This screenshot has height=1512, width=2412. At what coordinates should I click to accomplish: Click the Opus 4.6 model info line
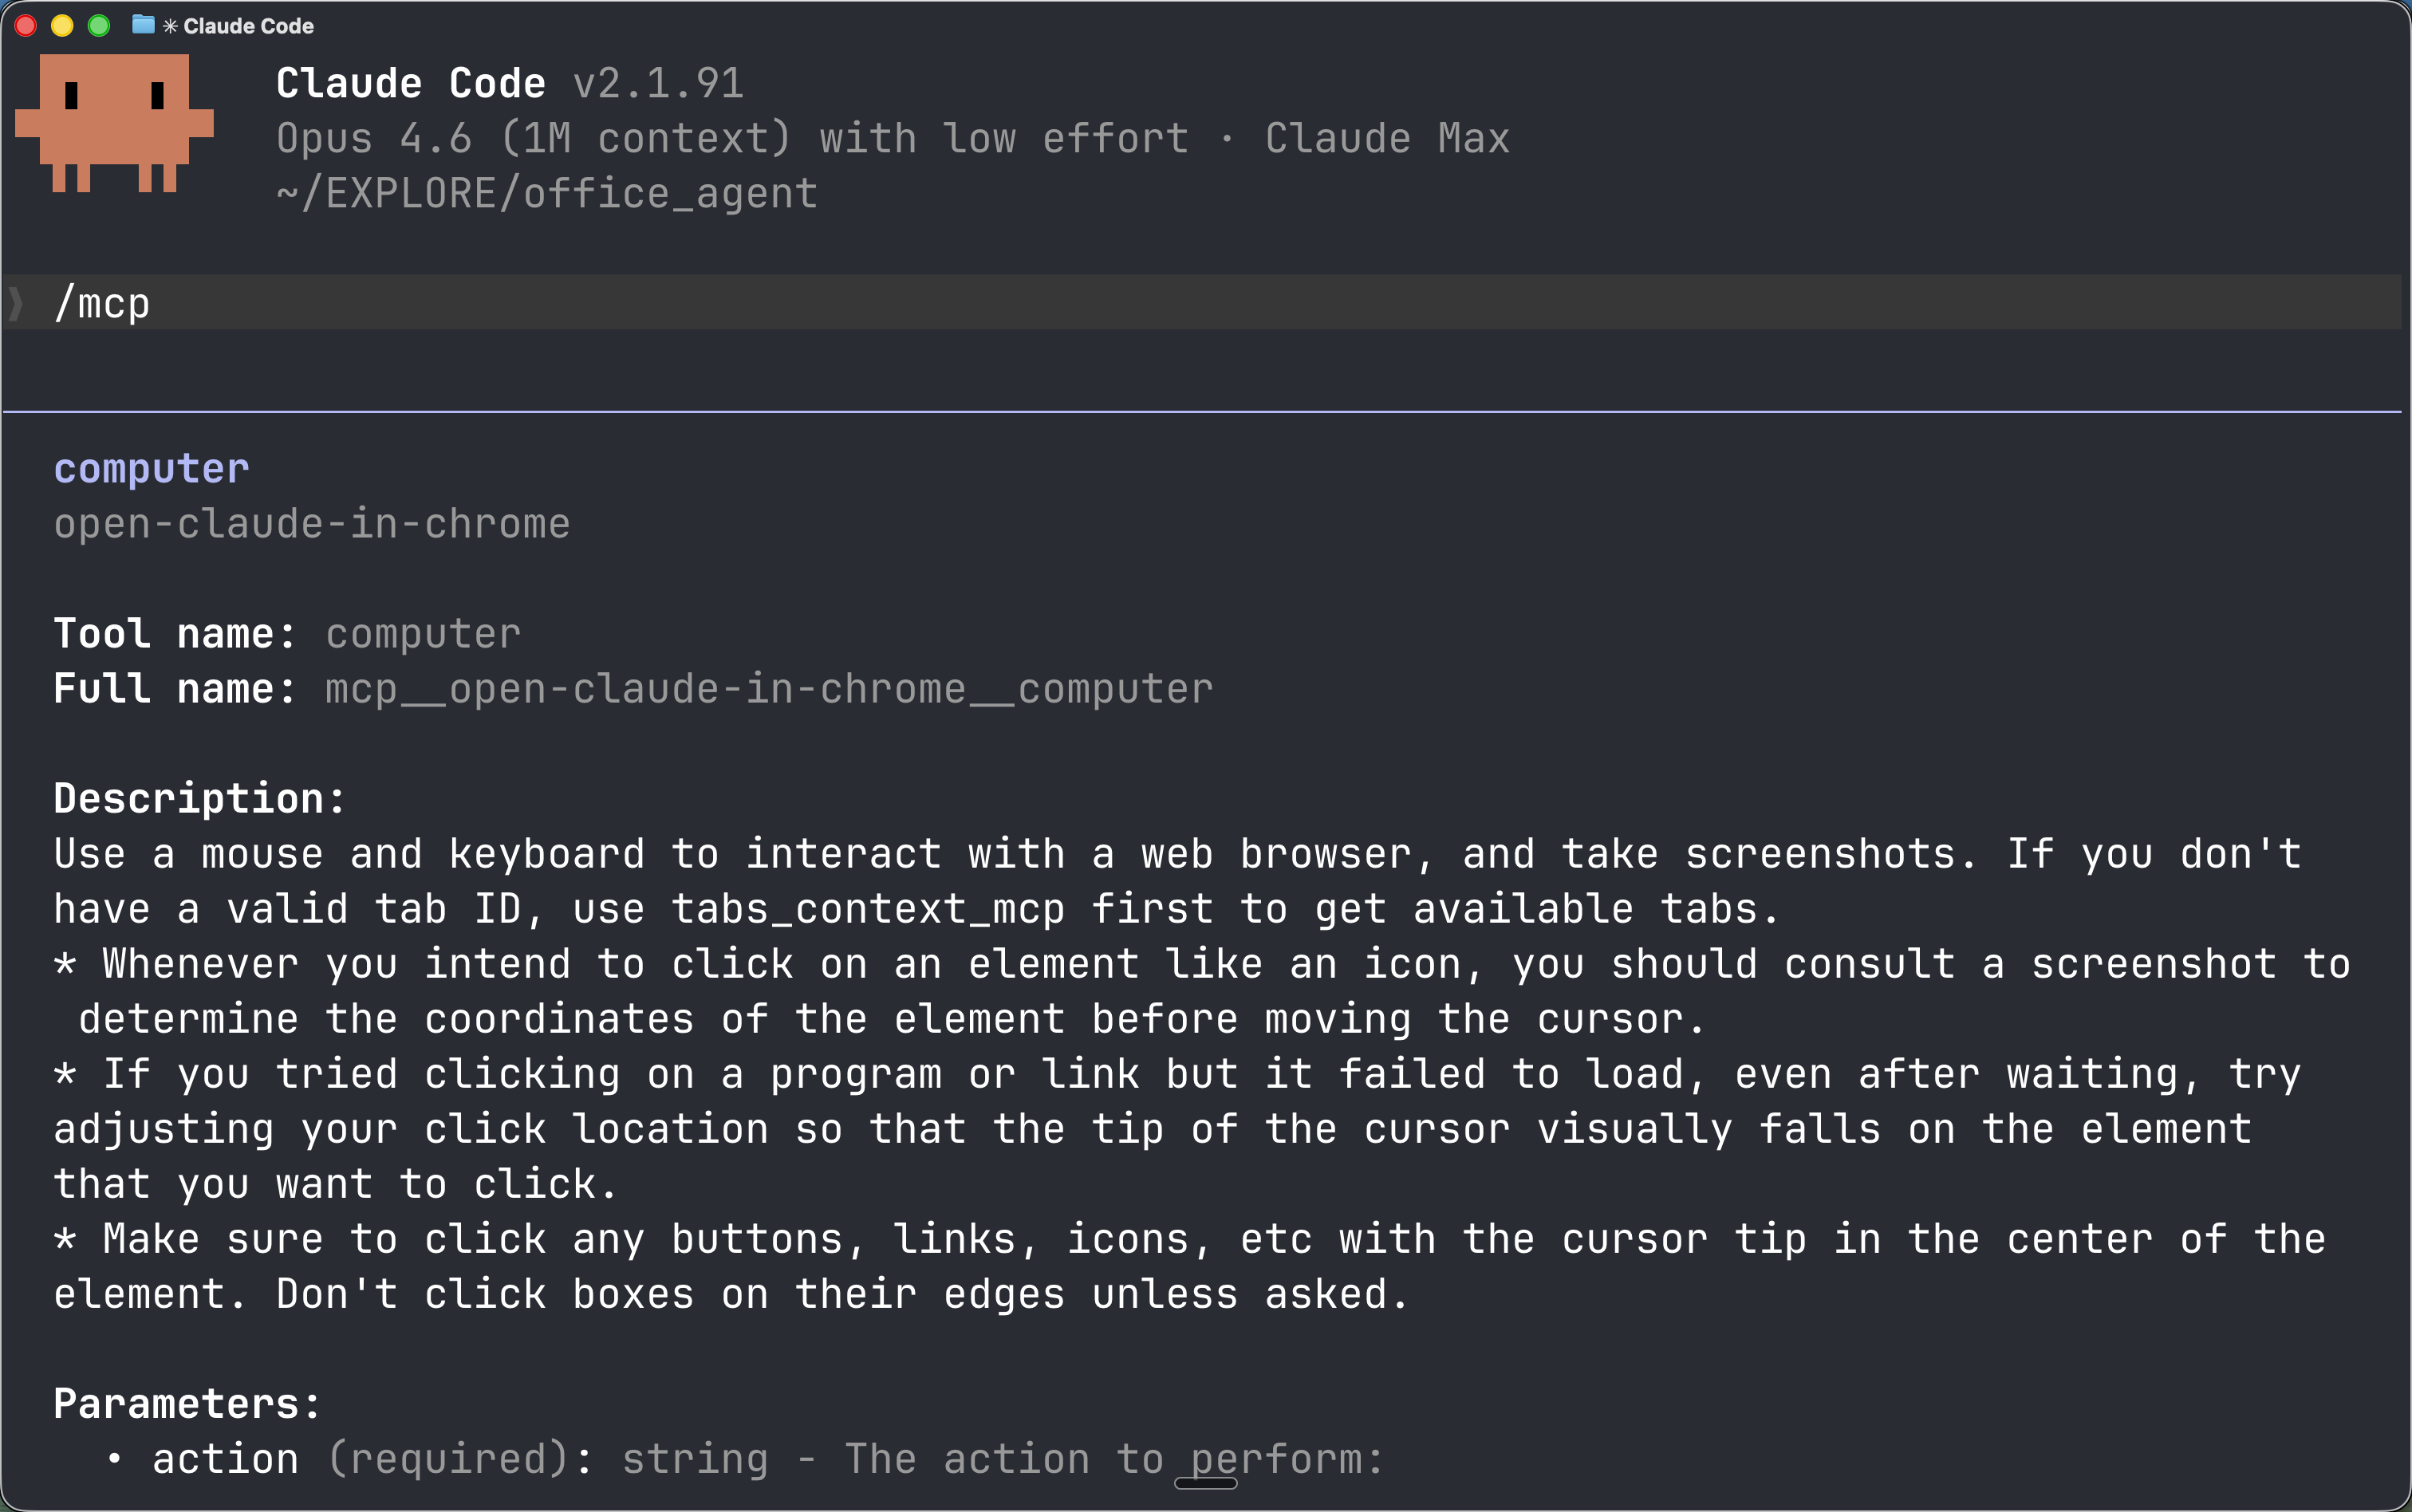(892, 138)
